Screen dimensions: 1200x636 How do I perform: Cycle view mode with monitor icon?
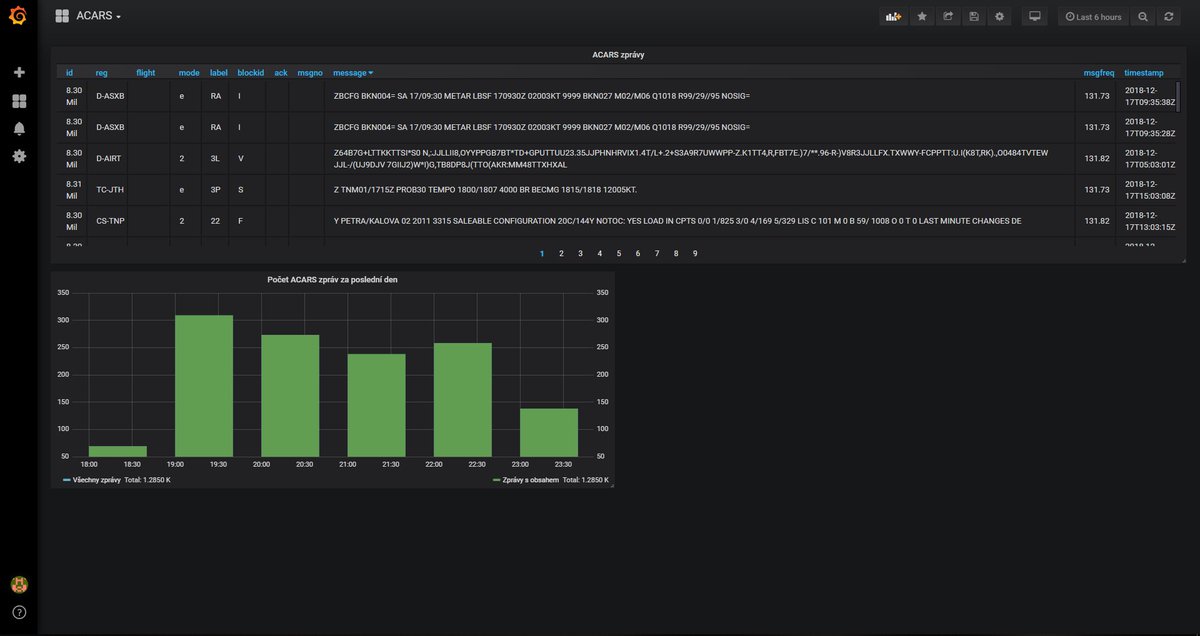[x=1035, y=17]
